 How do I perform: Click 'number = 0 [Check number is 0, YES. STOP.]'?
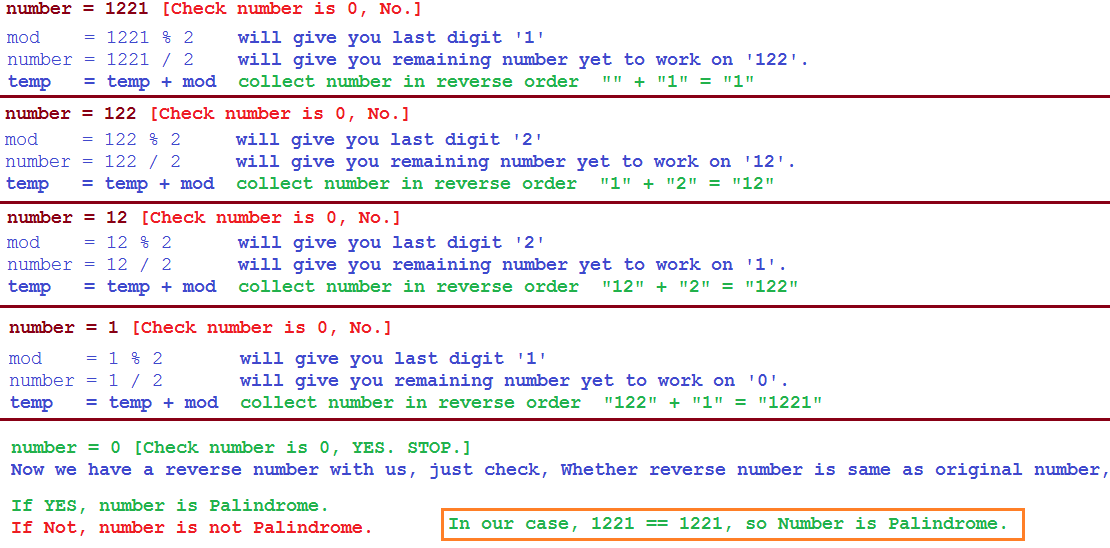click(x=241, y=447)
